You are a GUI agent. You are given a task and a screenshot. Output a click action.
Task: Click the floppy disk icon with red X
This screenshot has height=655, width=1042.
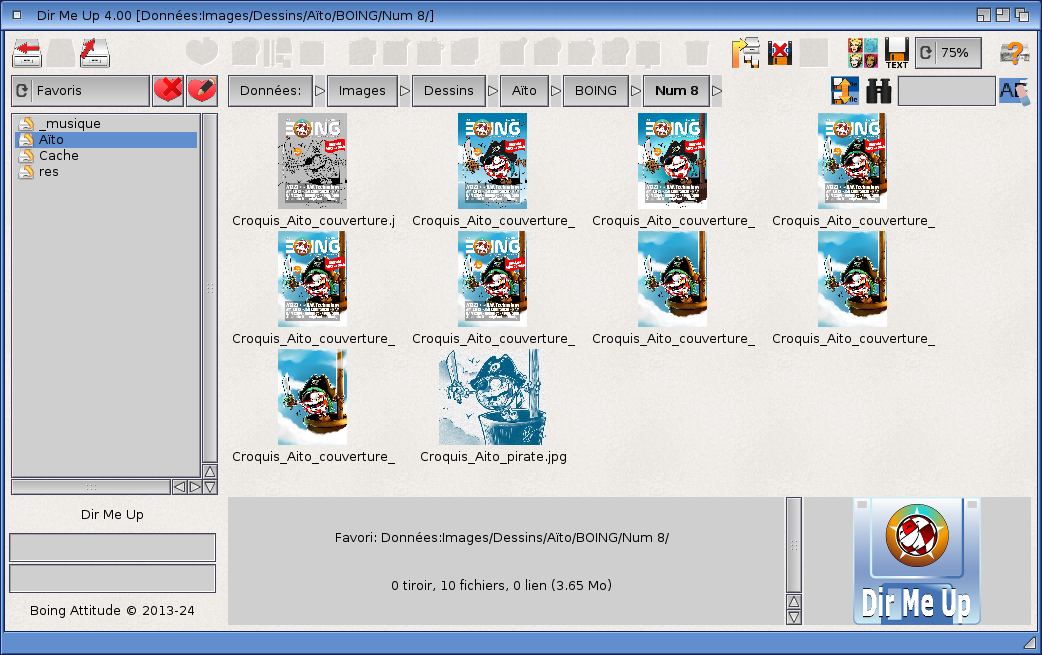[780, 53]
